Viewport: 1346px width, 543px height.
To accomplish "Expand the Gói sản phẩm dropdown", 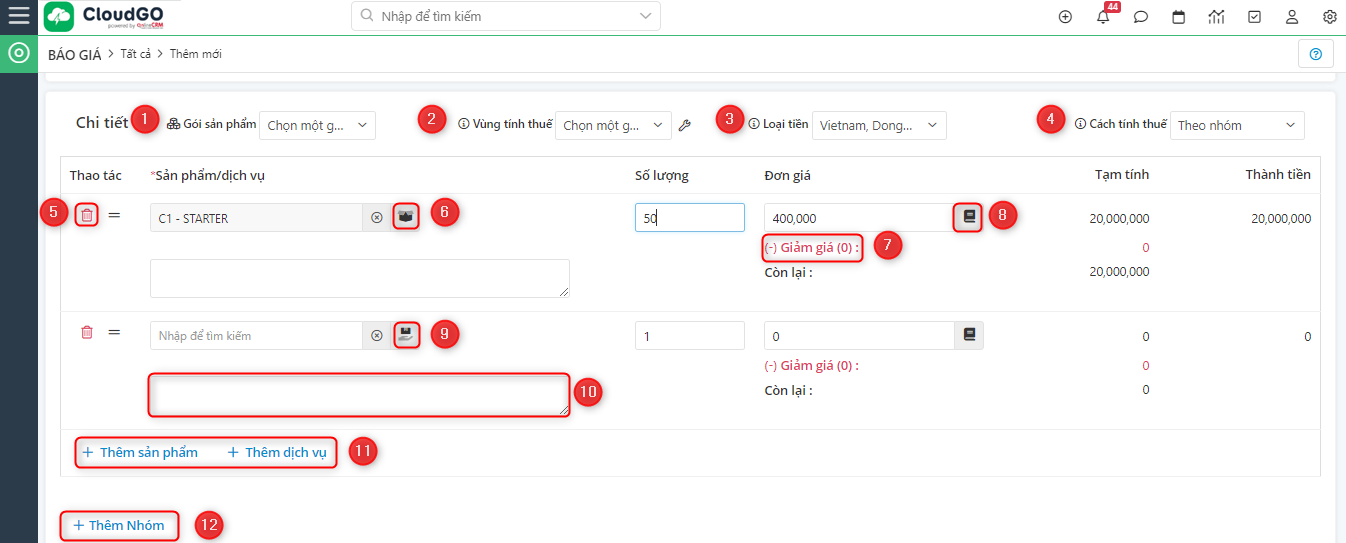I will coord(317,125).
